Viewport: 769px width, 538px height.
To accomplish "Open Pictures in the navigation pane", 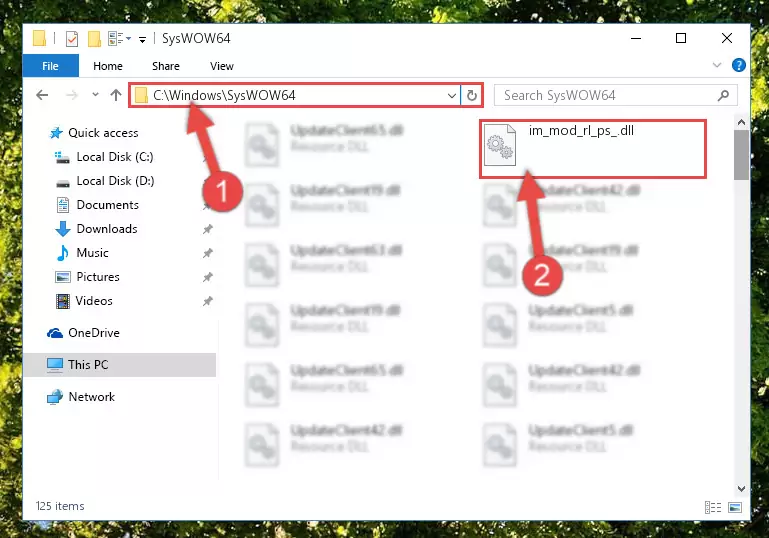I will tap(98, 277).
